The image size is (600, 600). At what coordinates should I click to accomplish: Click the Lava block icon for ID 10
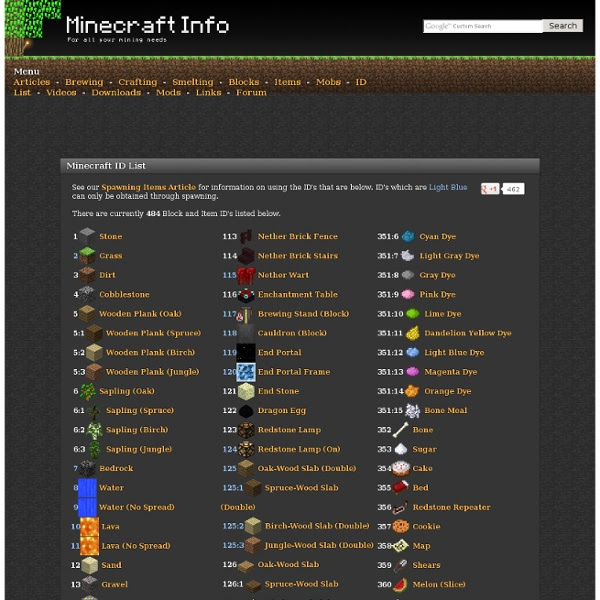pyautogui.click(x=90, y=527)
